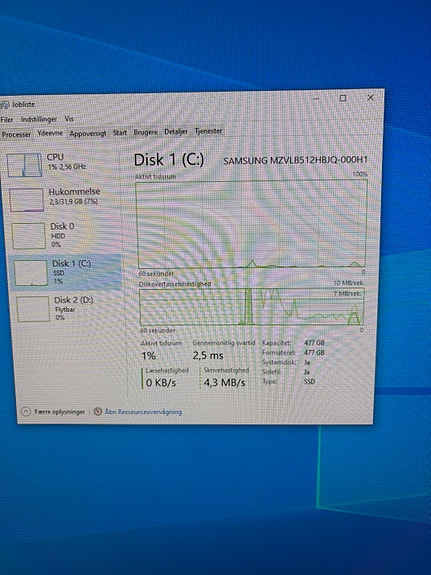The height and width of the screenshot is (575, 431).
Task: Maximize the Jobliste window
Action: point(343,98)
